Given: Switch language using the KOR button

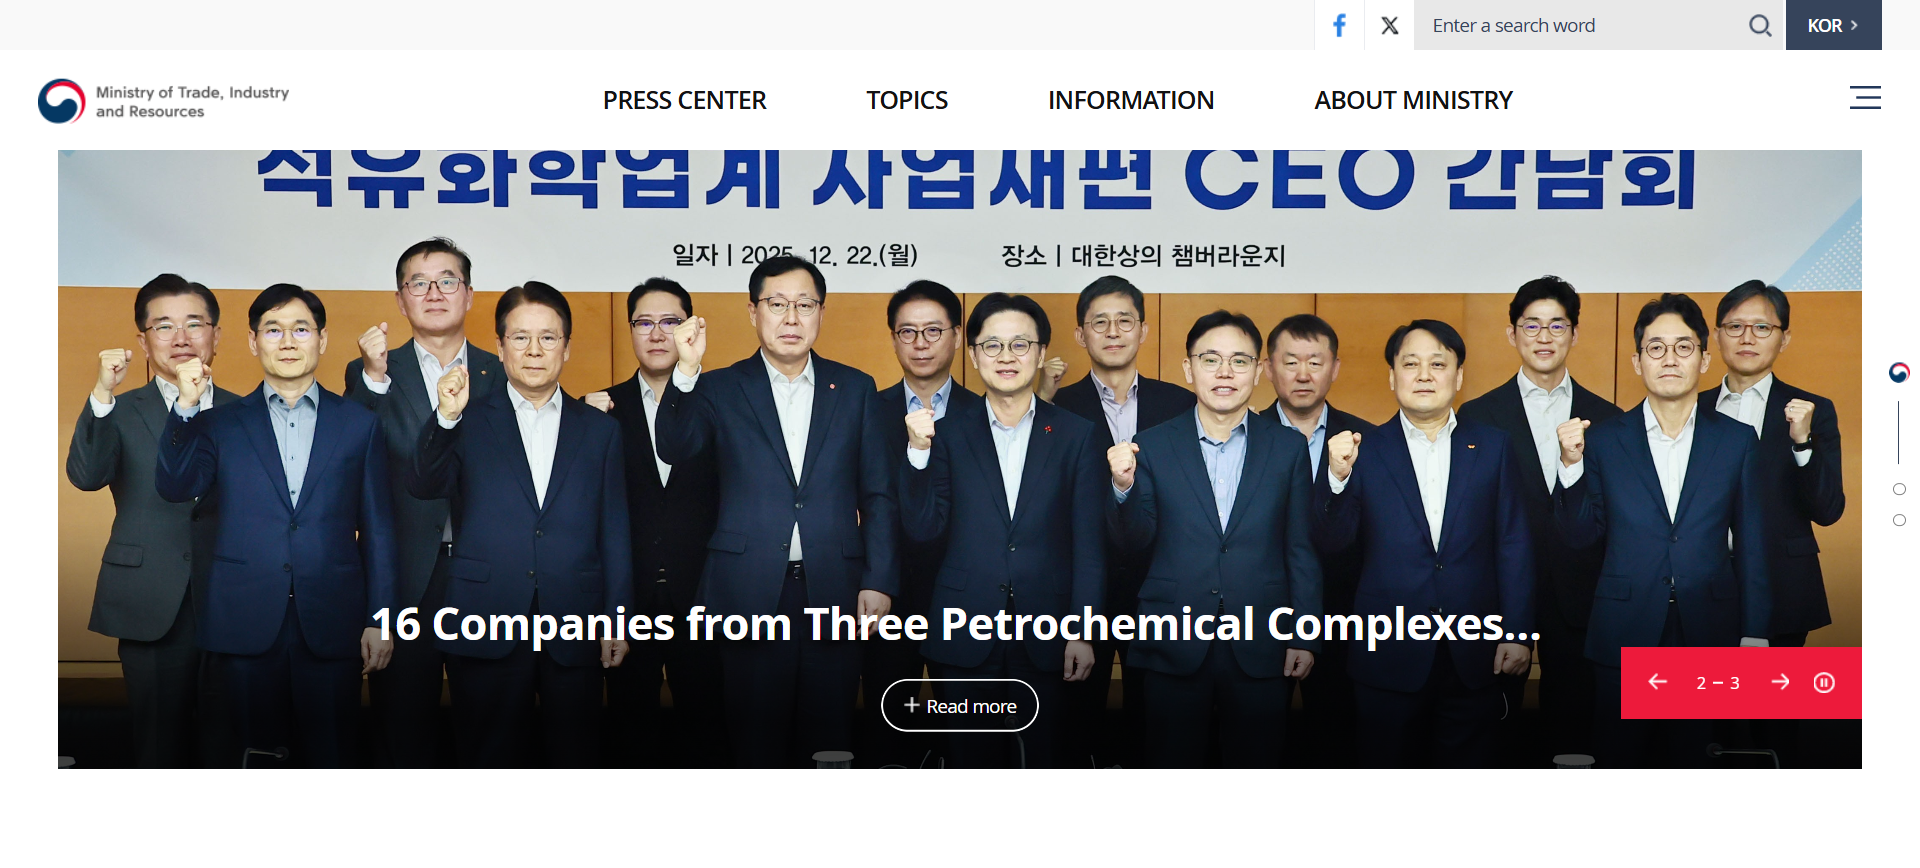Looking at the screenshot, I should [x=1833, y=25].
